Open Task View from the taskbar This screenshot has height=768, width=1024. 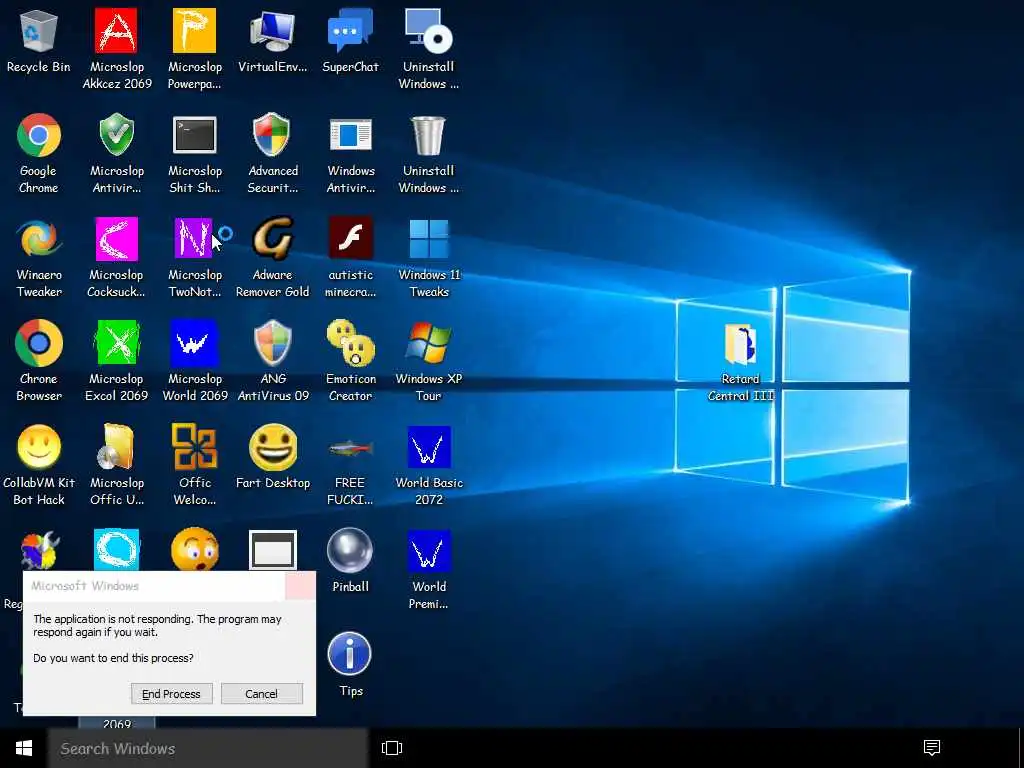pyautogui.click(x=392, y=748)
